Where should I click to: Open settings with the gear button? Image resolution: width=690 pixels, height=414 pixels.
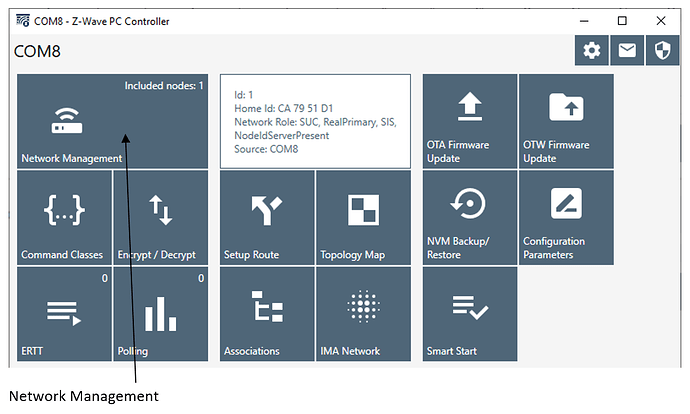(x=591, y=51)
